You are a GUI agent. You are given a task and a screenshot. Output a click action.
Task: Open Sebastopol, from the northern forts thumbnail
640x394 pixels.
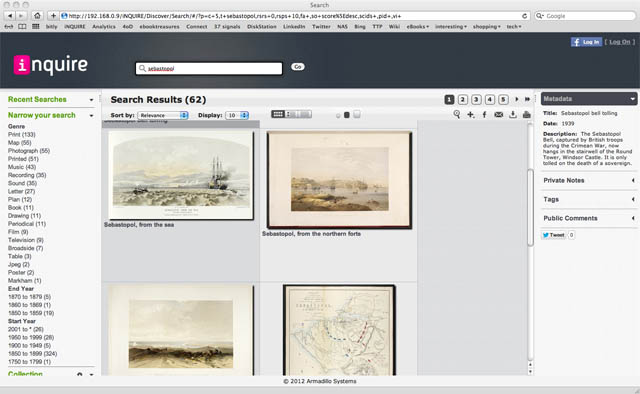pos(339,180)
